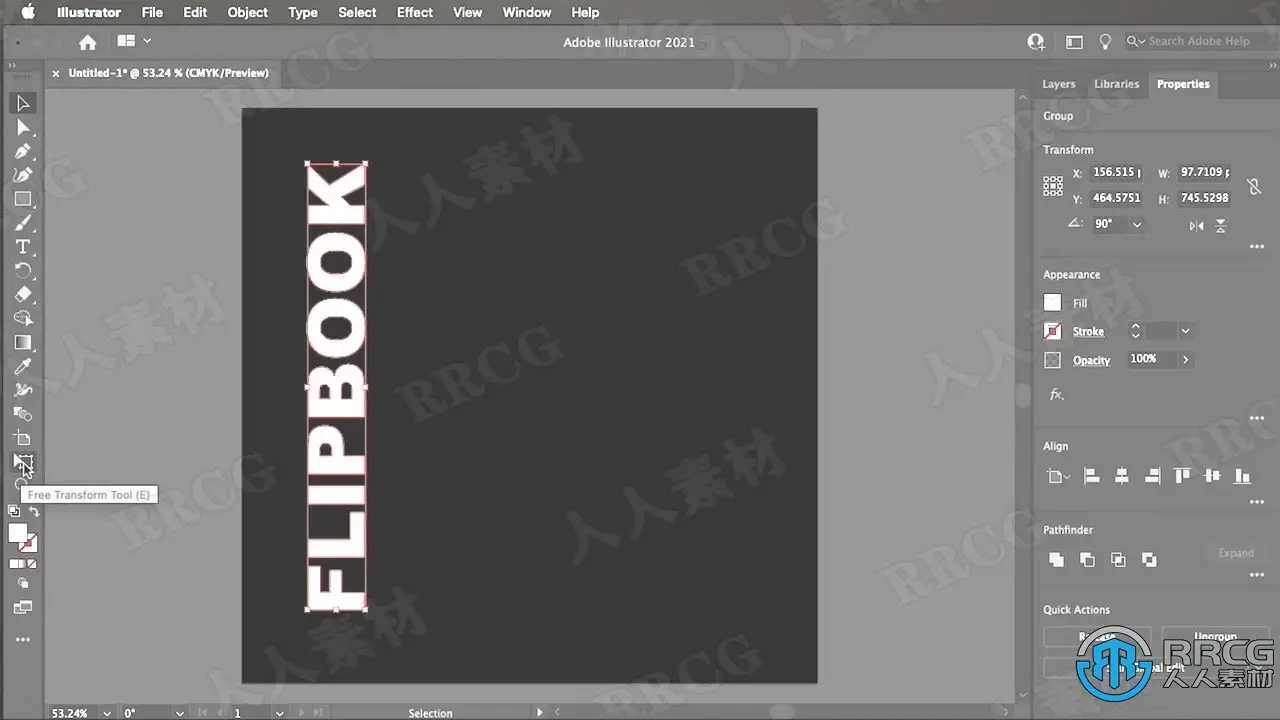1280x720 pixels.
Task: Choose the Rectangle tool
Action: click(23, 199)
